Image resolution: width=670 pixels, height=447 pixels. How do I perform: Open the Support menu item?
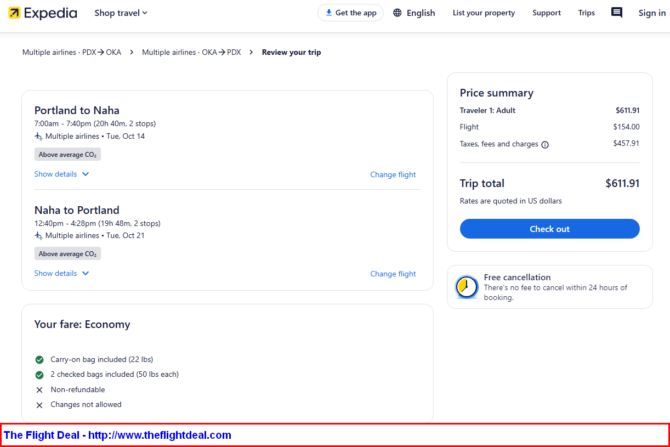[x=546, y=13]
